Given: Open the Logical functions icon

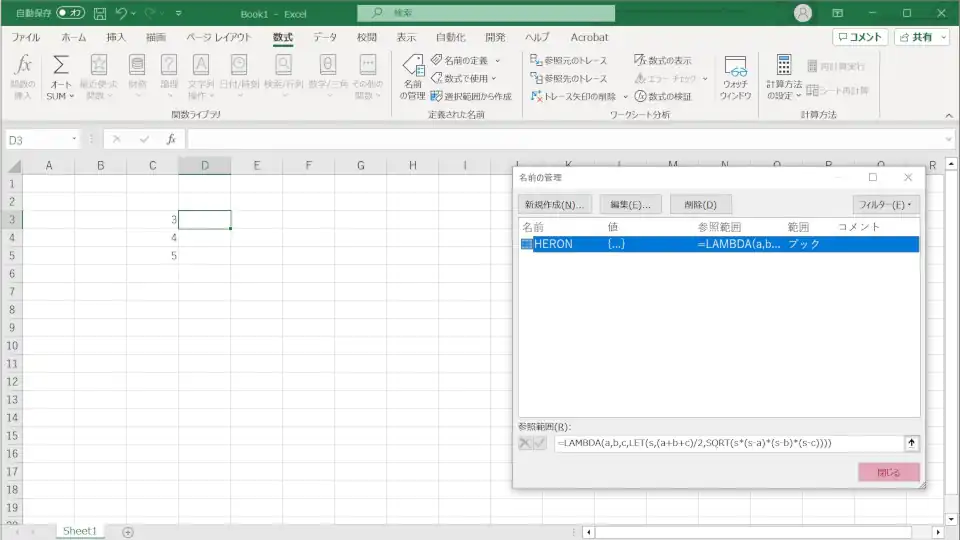Looking at the screenshot, I should click(x=169, y=65).
